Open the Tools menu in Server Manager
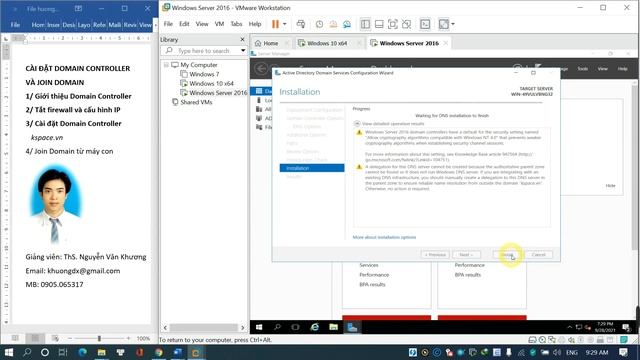 click(582, 69)
